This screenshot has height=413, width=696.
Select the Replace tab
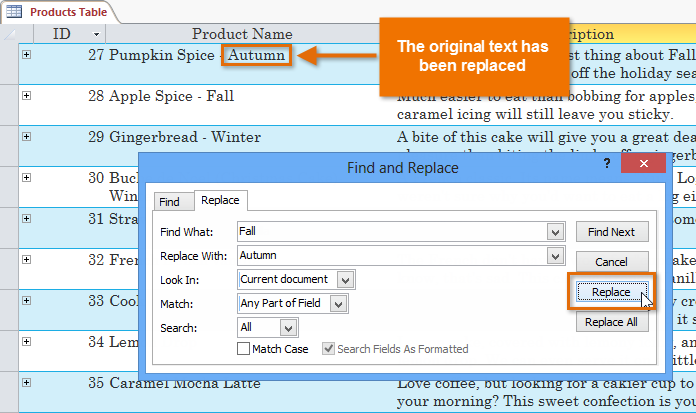[221, 200]
